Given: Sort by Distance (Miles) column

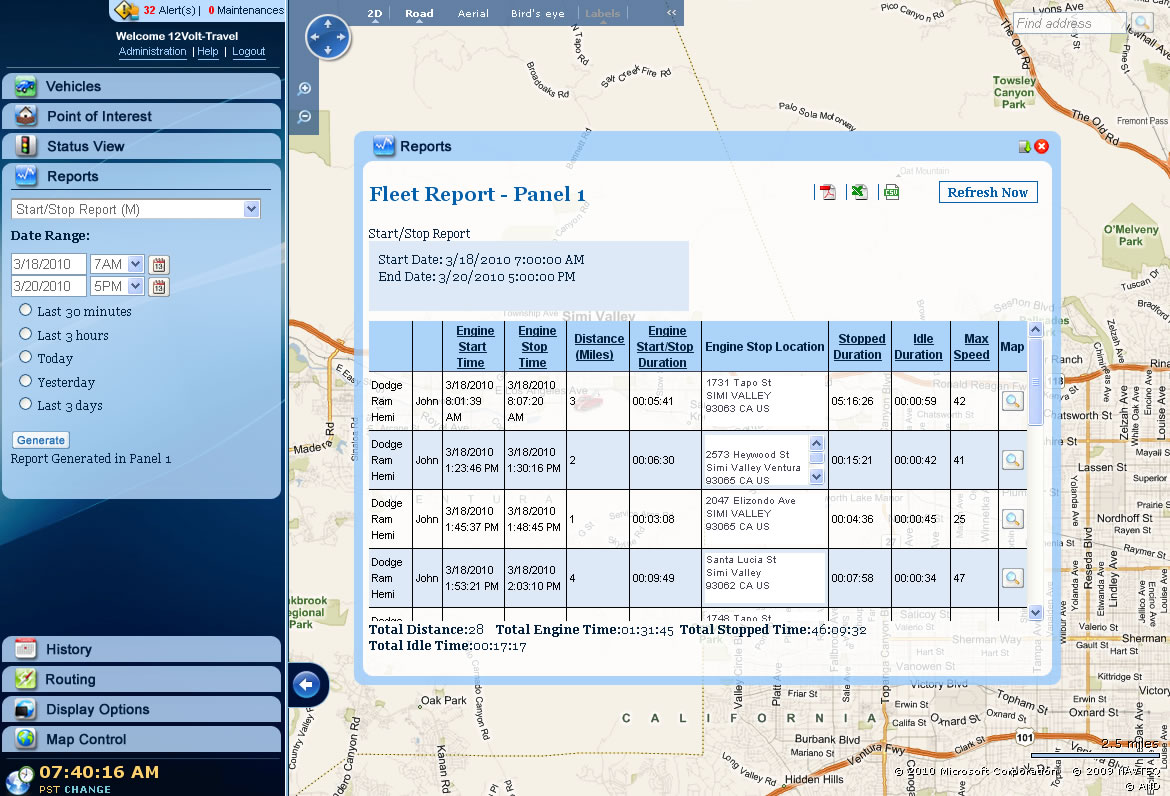Looking at the screenshot, I should [598, 347].
